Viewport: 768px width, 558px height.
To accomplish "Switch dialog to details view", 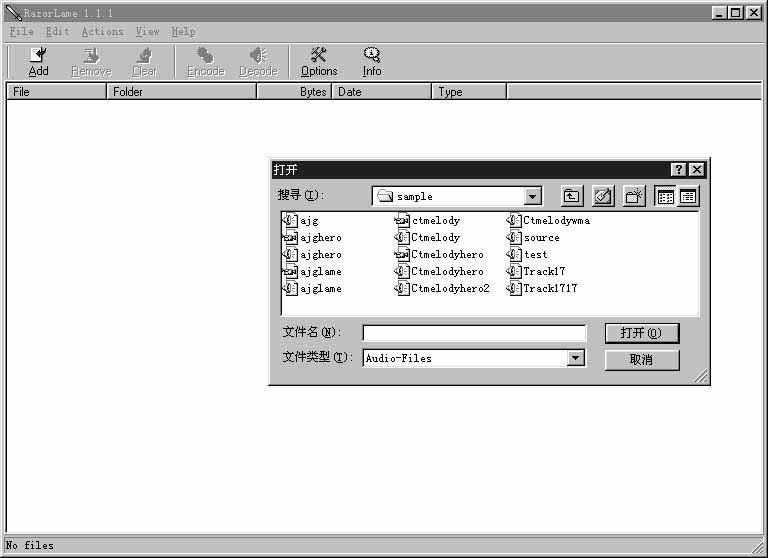I will [x=688, y=196].
